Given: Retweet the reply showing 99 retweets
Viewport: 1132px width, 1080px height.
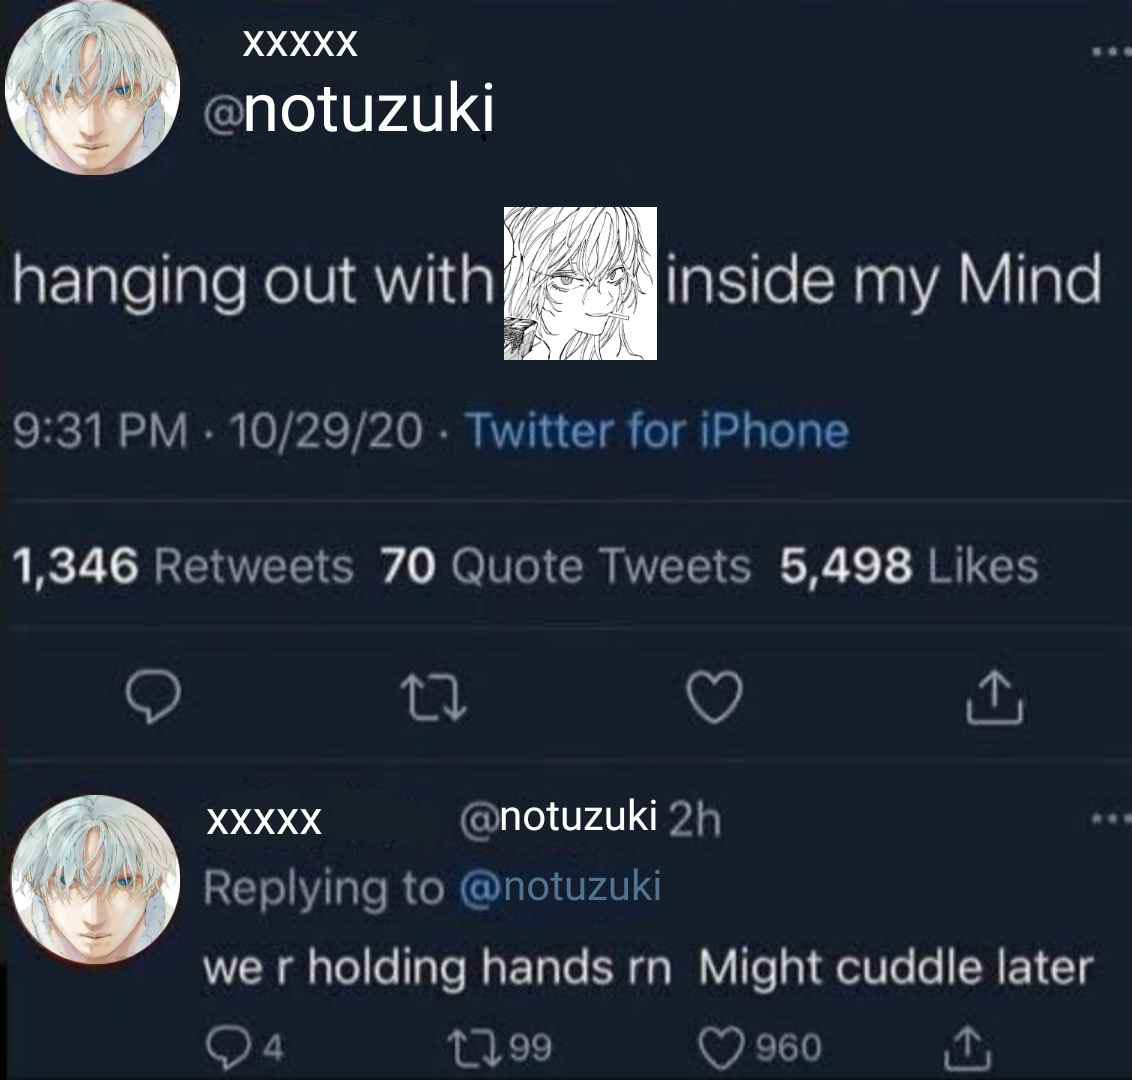Looking at the screenshot, I should 499,1047.
